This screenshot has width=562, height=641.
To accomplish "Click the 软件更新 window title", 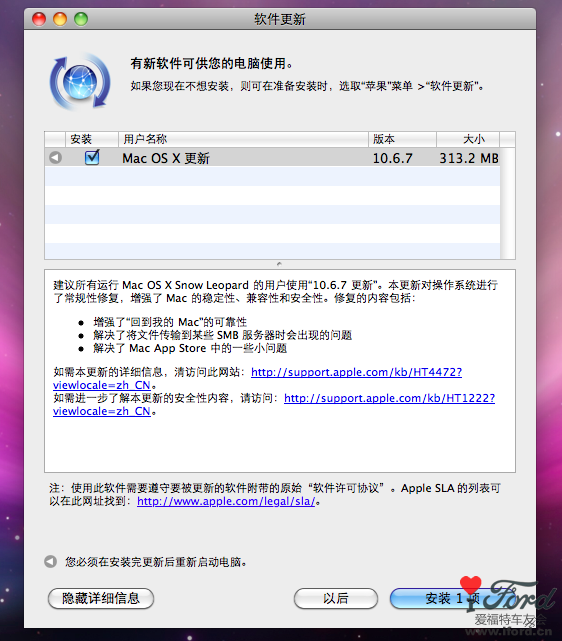I will (x=280, y=19).
